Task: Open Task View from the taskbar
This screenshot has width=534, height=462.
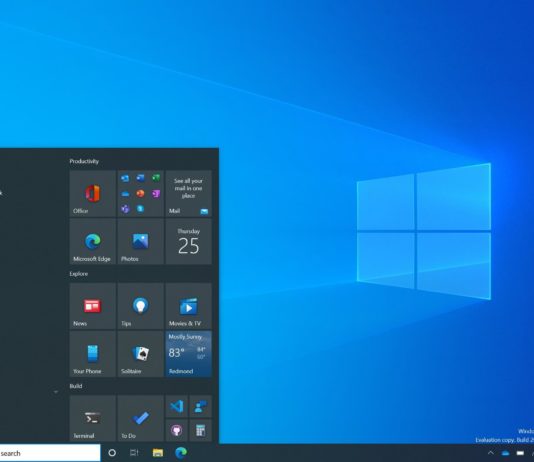Action: (134, 453)
